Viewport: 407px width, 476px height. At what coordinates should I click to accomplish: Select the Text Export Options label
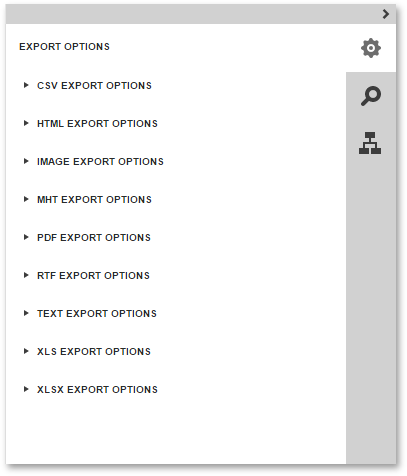point(97,314)
